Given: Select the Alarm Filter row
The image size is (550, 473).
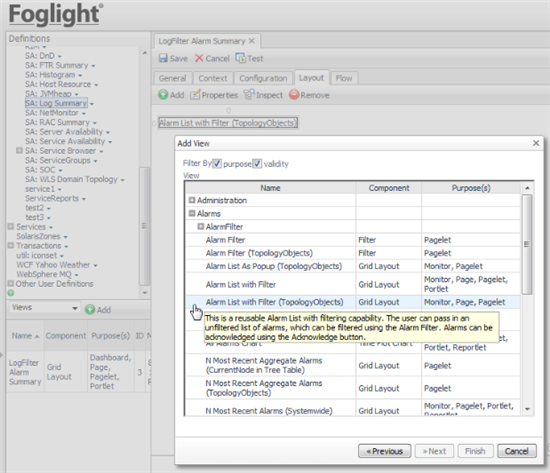Looking at the screenshot, I should 353,240.
